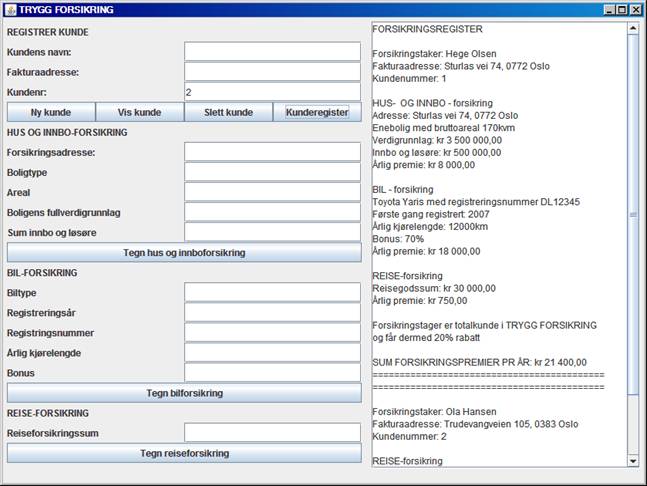Click the line Kundenummer: 2
The width and height of the screenshot is (647, 486).
[x=409, y=436]
